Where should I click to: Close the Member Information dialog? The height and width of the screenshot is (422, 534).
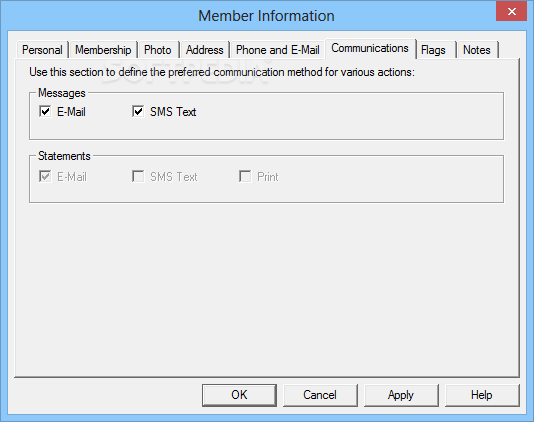(512, 12)
